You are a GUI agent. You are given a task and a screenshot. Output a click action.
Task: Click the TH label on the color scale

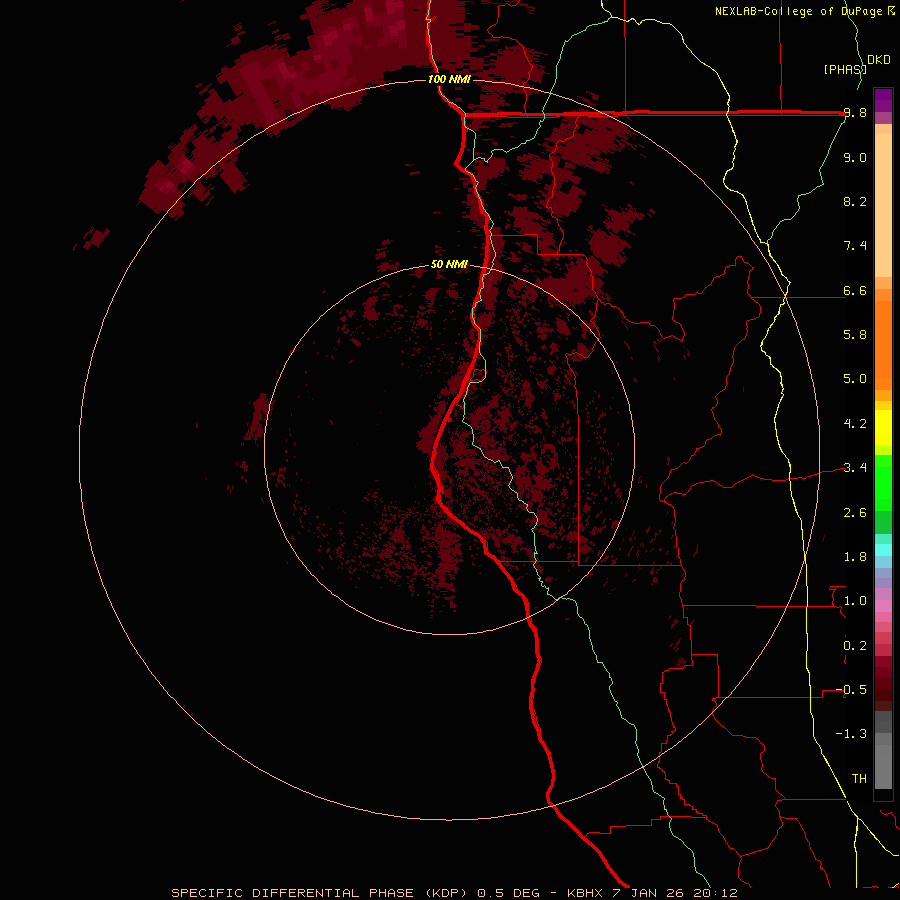[859, 779]
